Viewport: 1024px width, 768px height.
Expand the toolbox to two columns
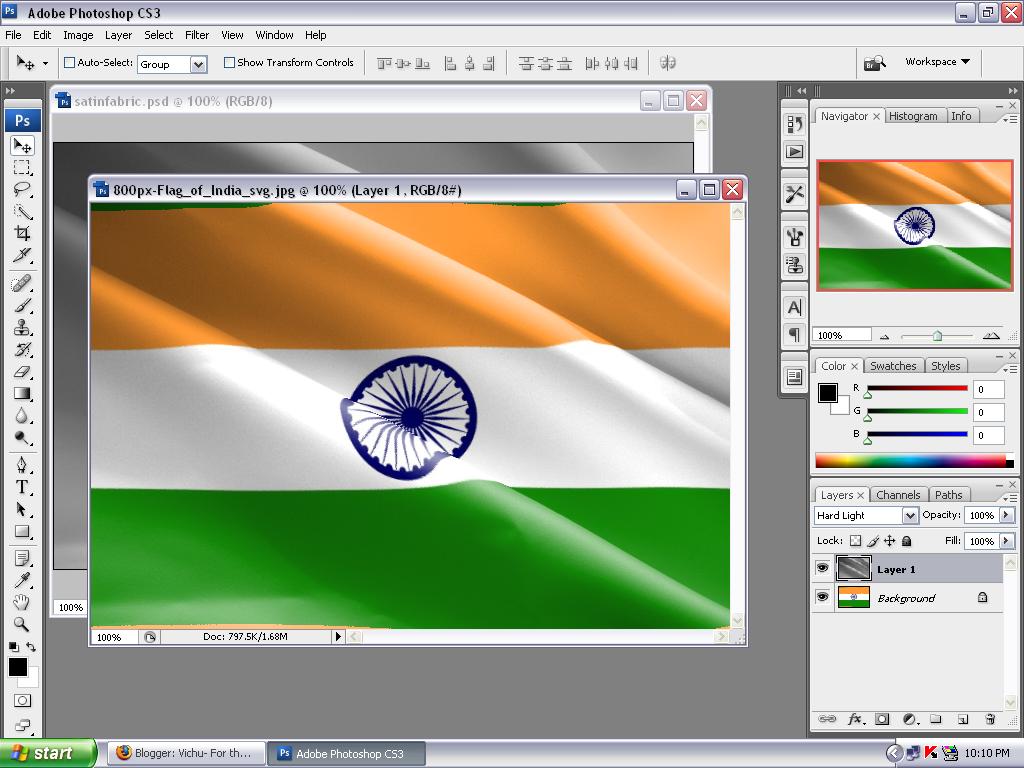click(10, 91)
